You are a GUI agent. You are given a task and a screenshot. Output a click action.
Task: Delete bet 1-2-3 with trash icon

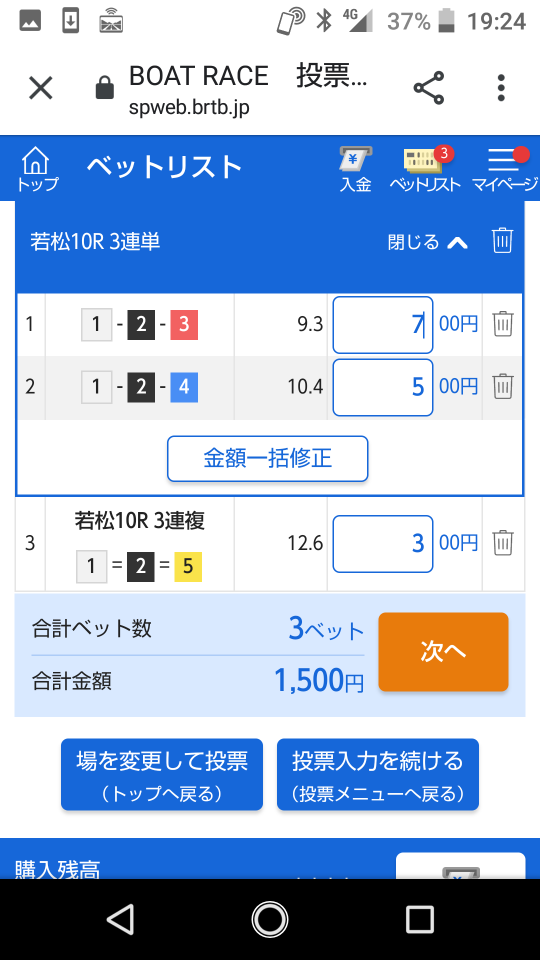tap(503, 323)
